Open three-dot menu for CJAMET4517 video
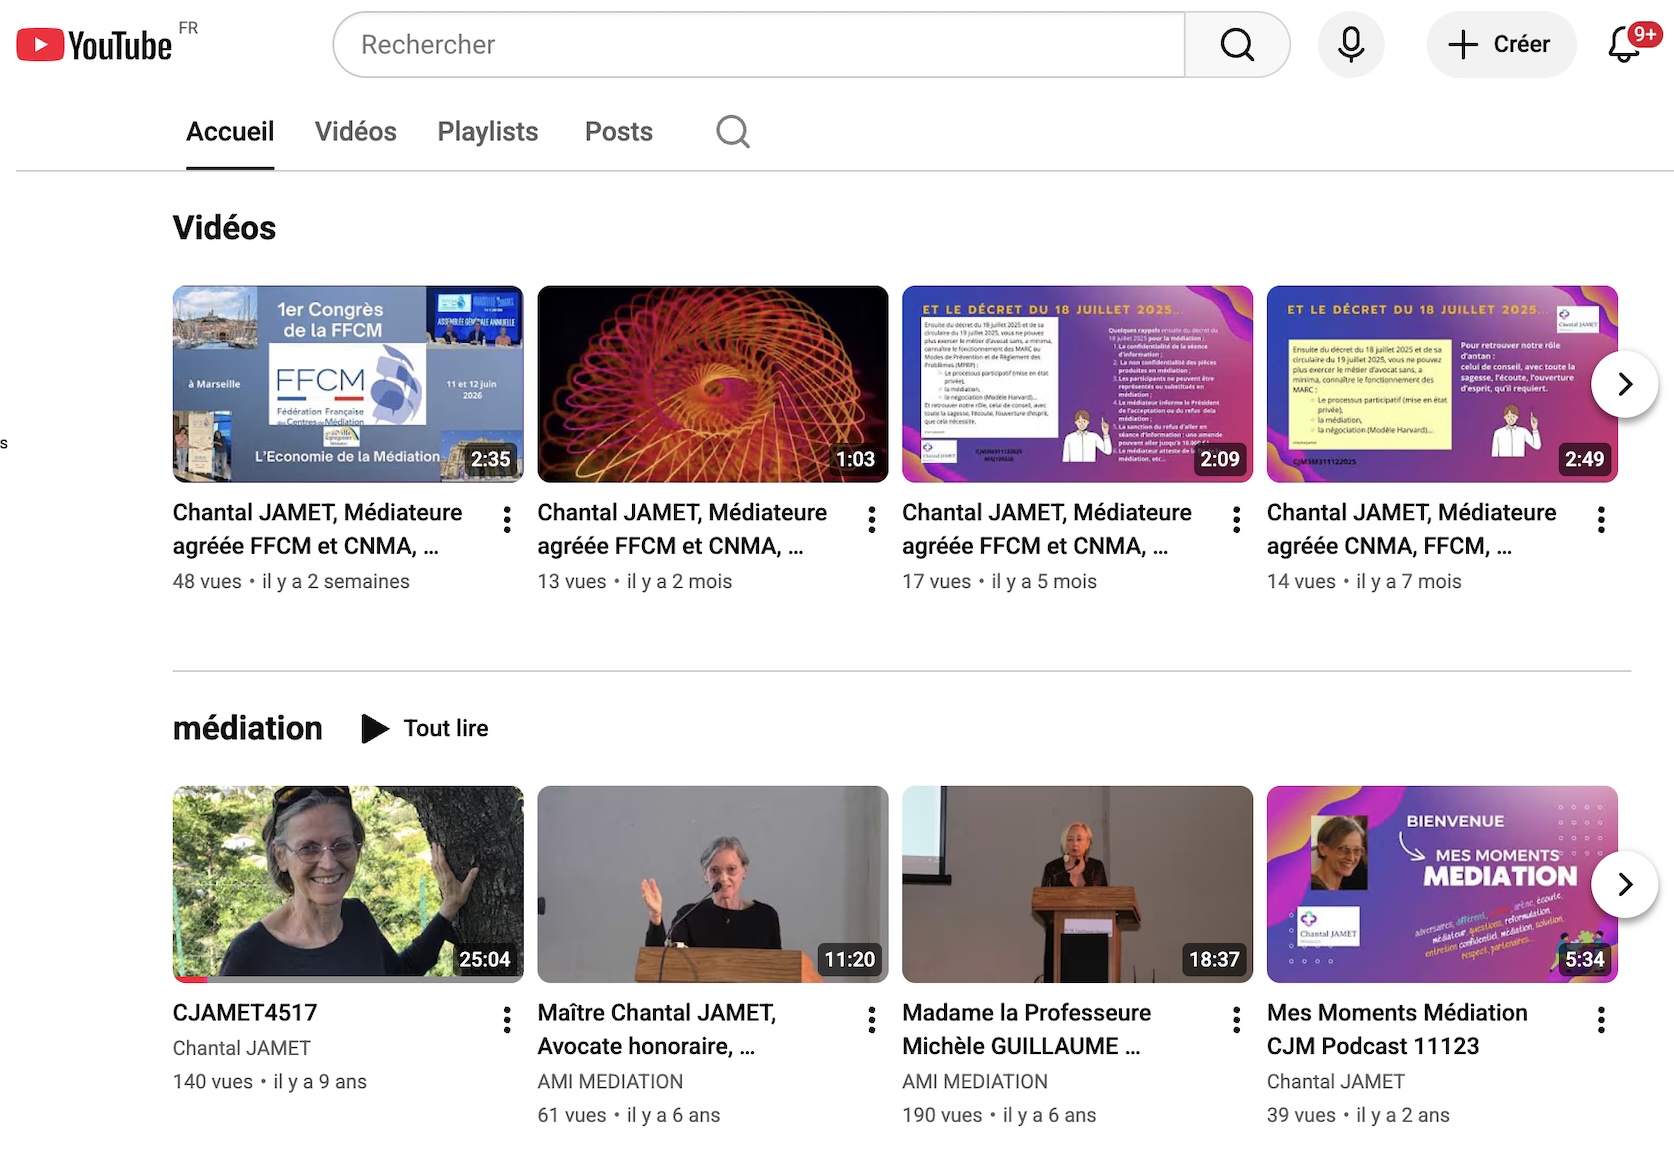 coord(507,1019)
